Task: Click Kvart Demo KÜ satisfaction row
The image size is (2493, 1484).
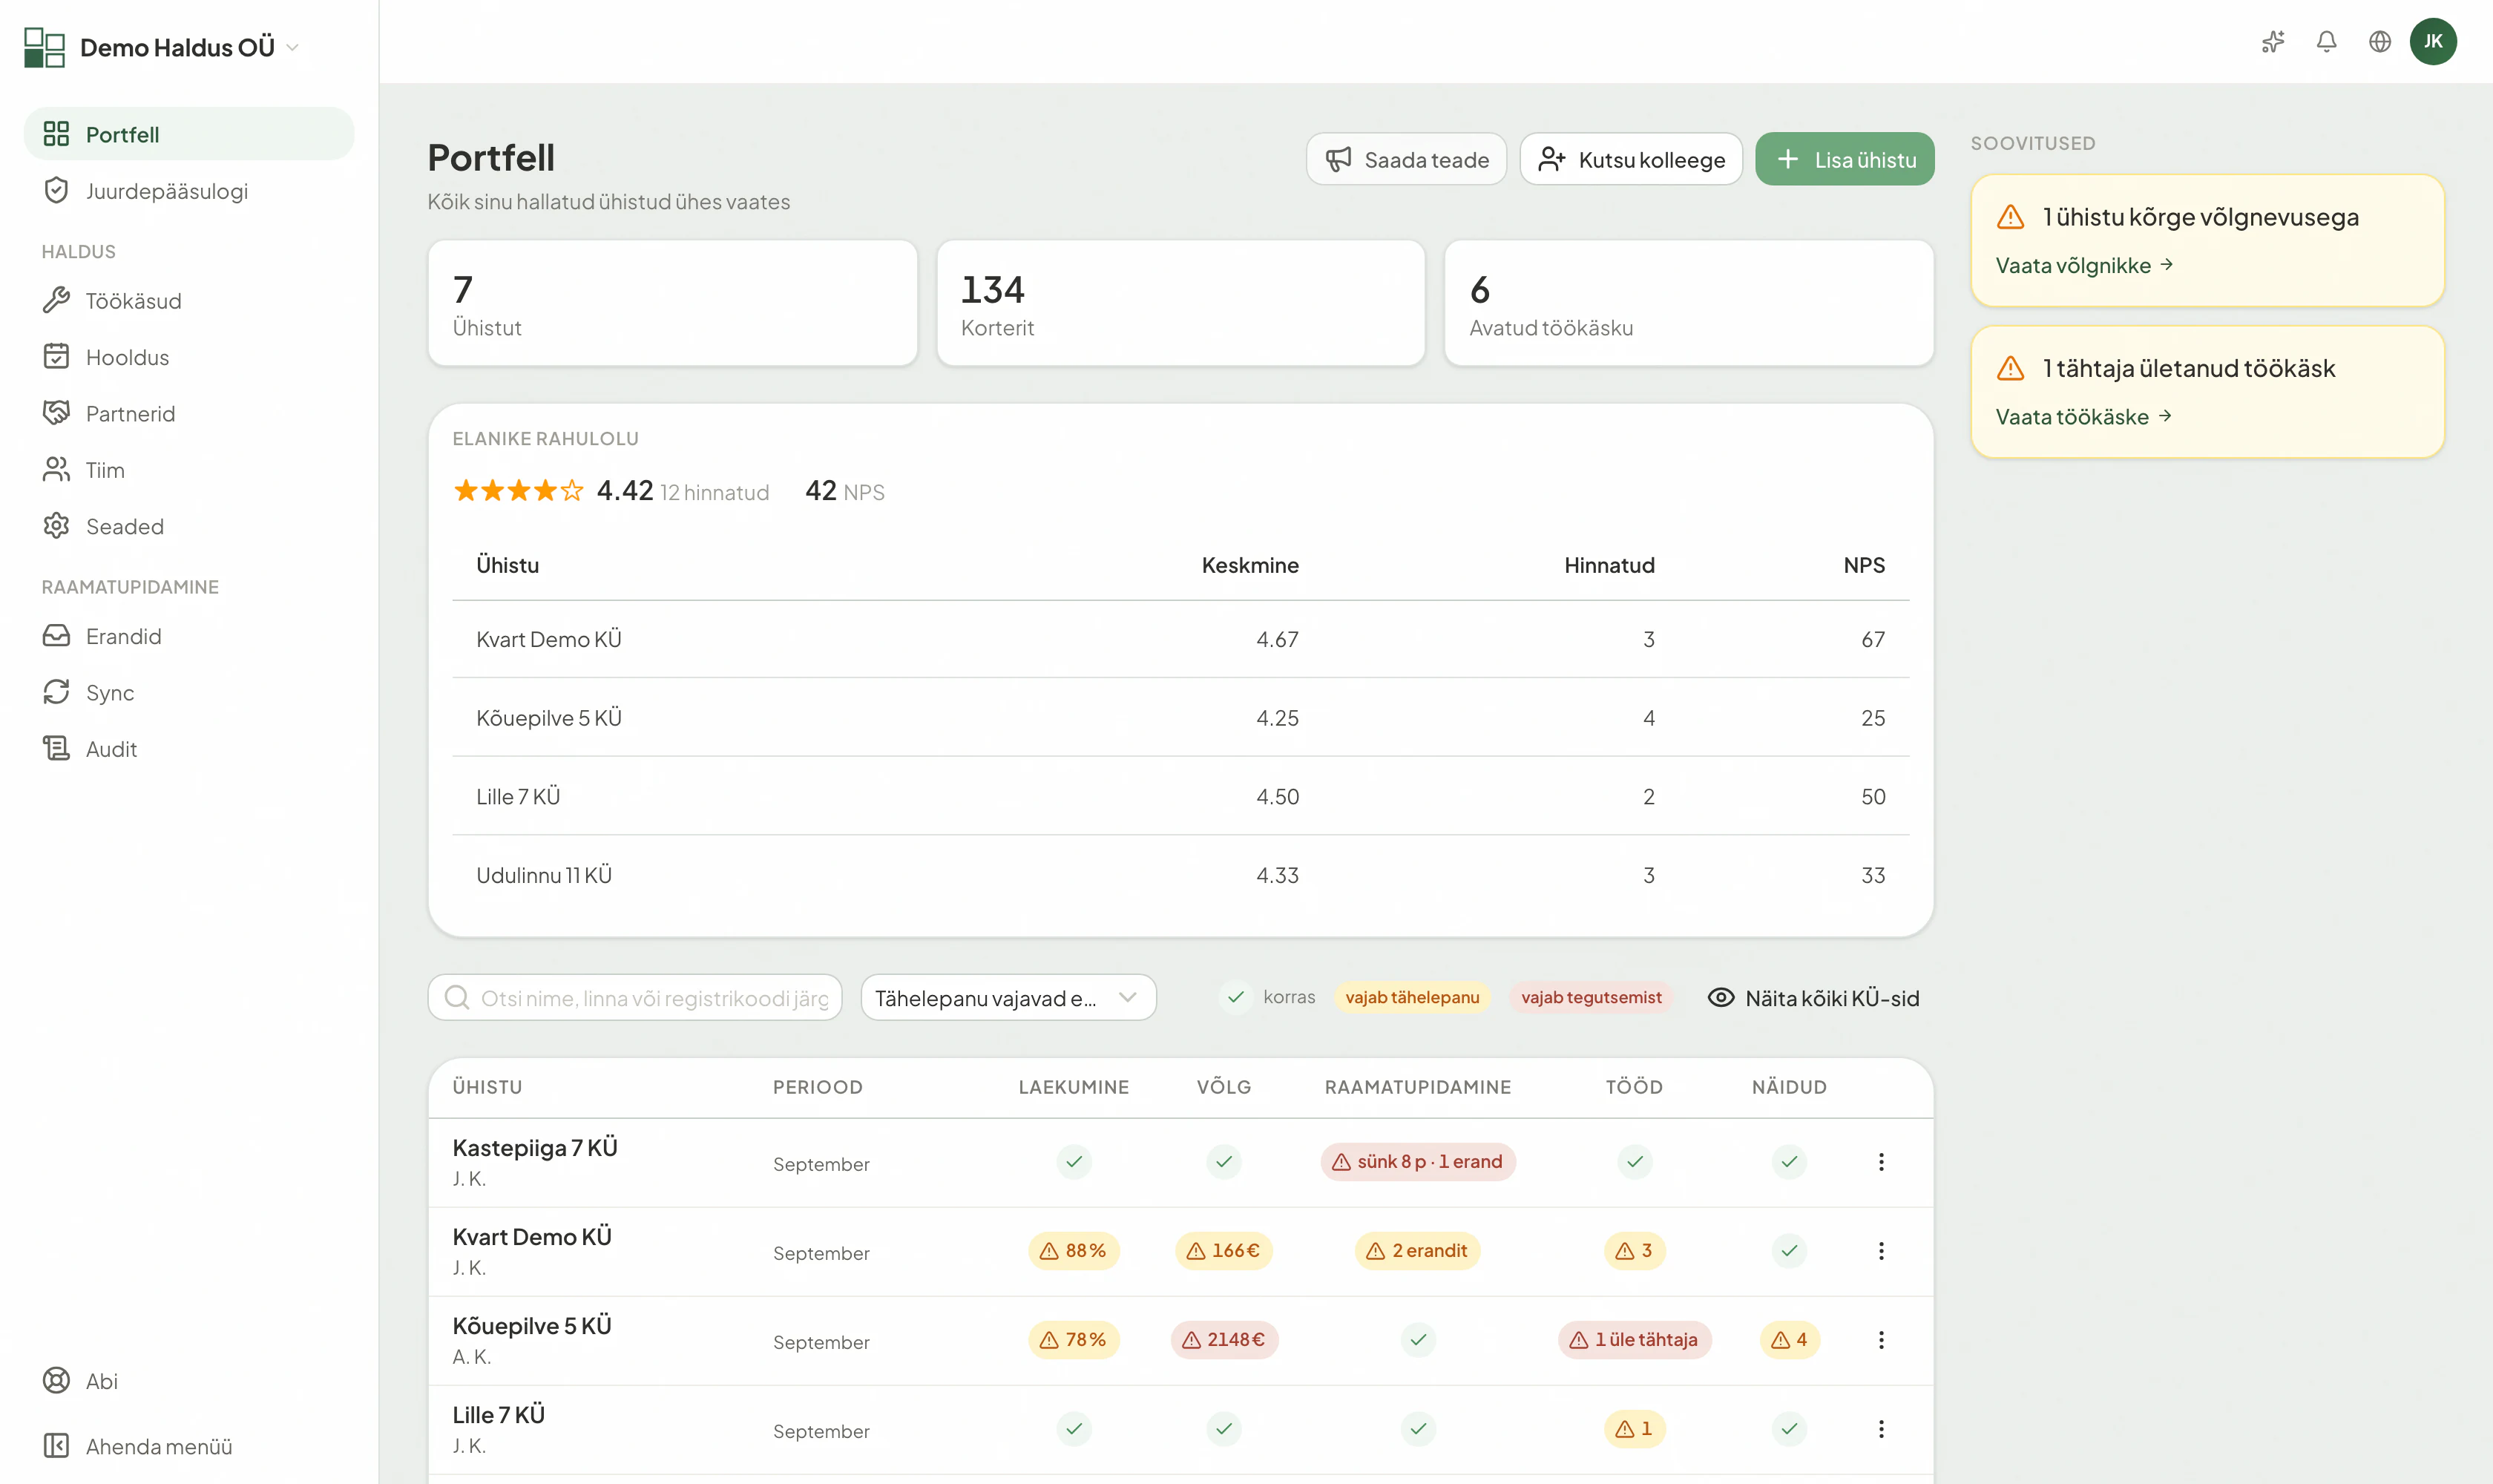Action: [1181, 639]
